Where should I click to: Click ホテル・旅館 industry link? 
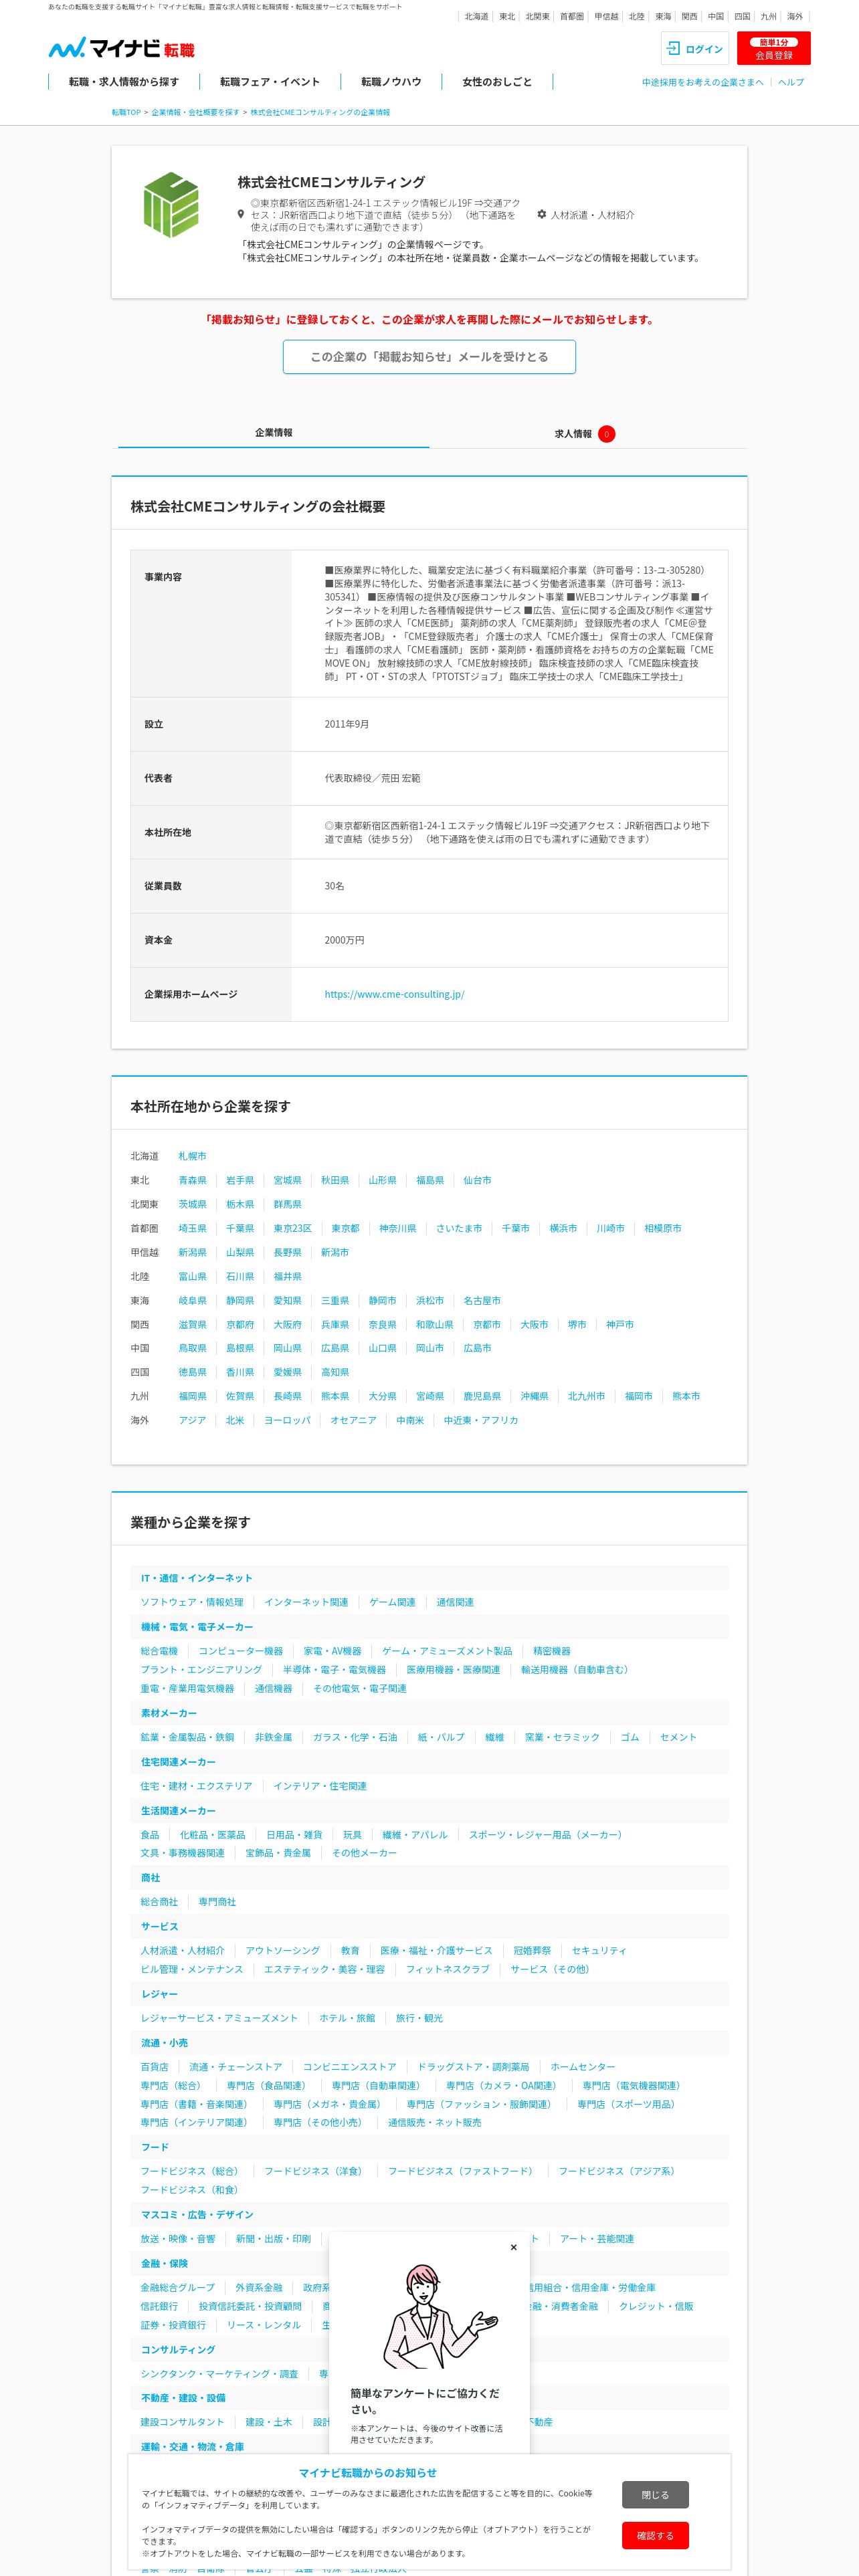[347, 2018]
